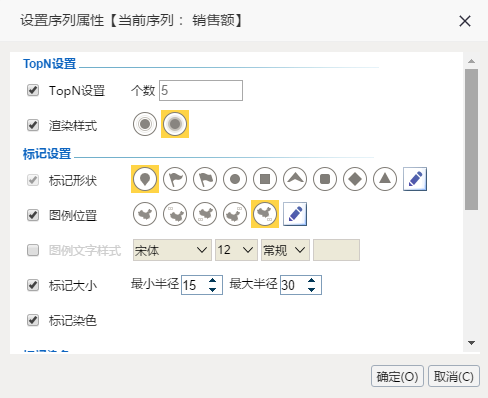The height and width of the screenshot is (398, 488).
Task: Click the 取消(C) button
Action: tap(454, 376)
